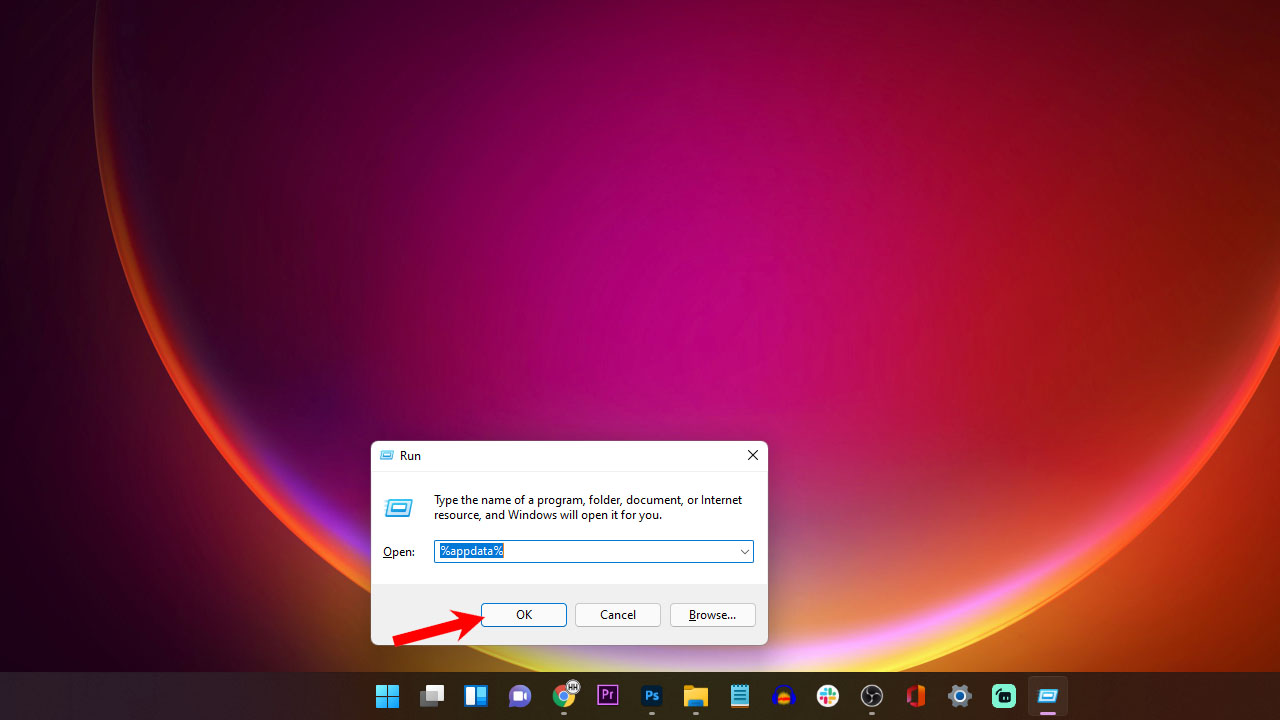Open Adobe Premiere Pro

(x=607, y=695)
